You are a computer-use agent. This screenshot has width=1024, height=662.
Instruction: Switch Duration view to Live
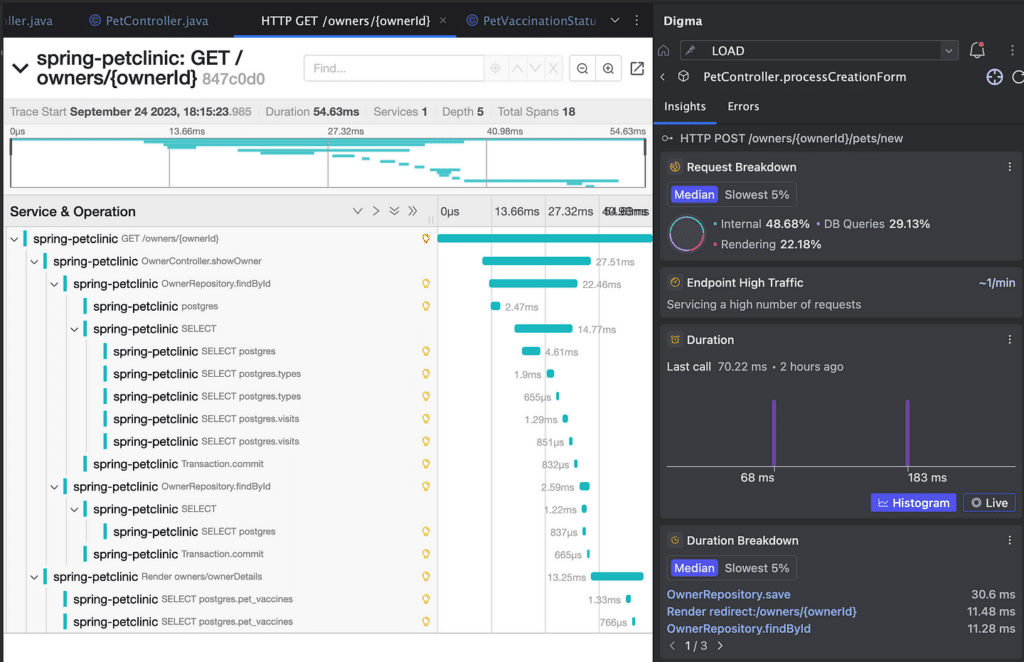click(988, 503)
